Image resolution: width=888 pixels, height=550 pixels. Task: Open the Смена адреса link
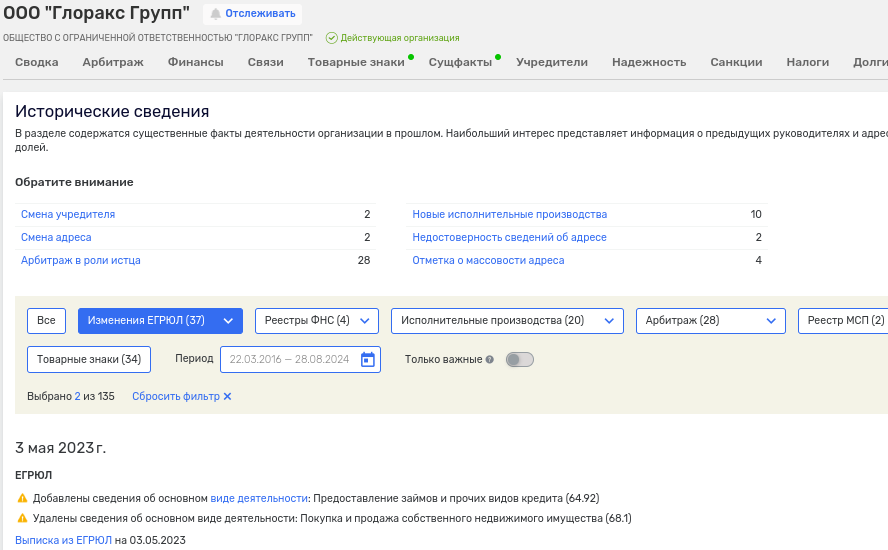[x=56, y=237]
